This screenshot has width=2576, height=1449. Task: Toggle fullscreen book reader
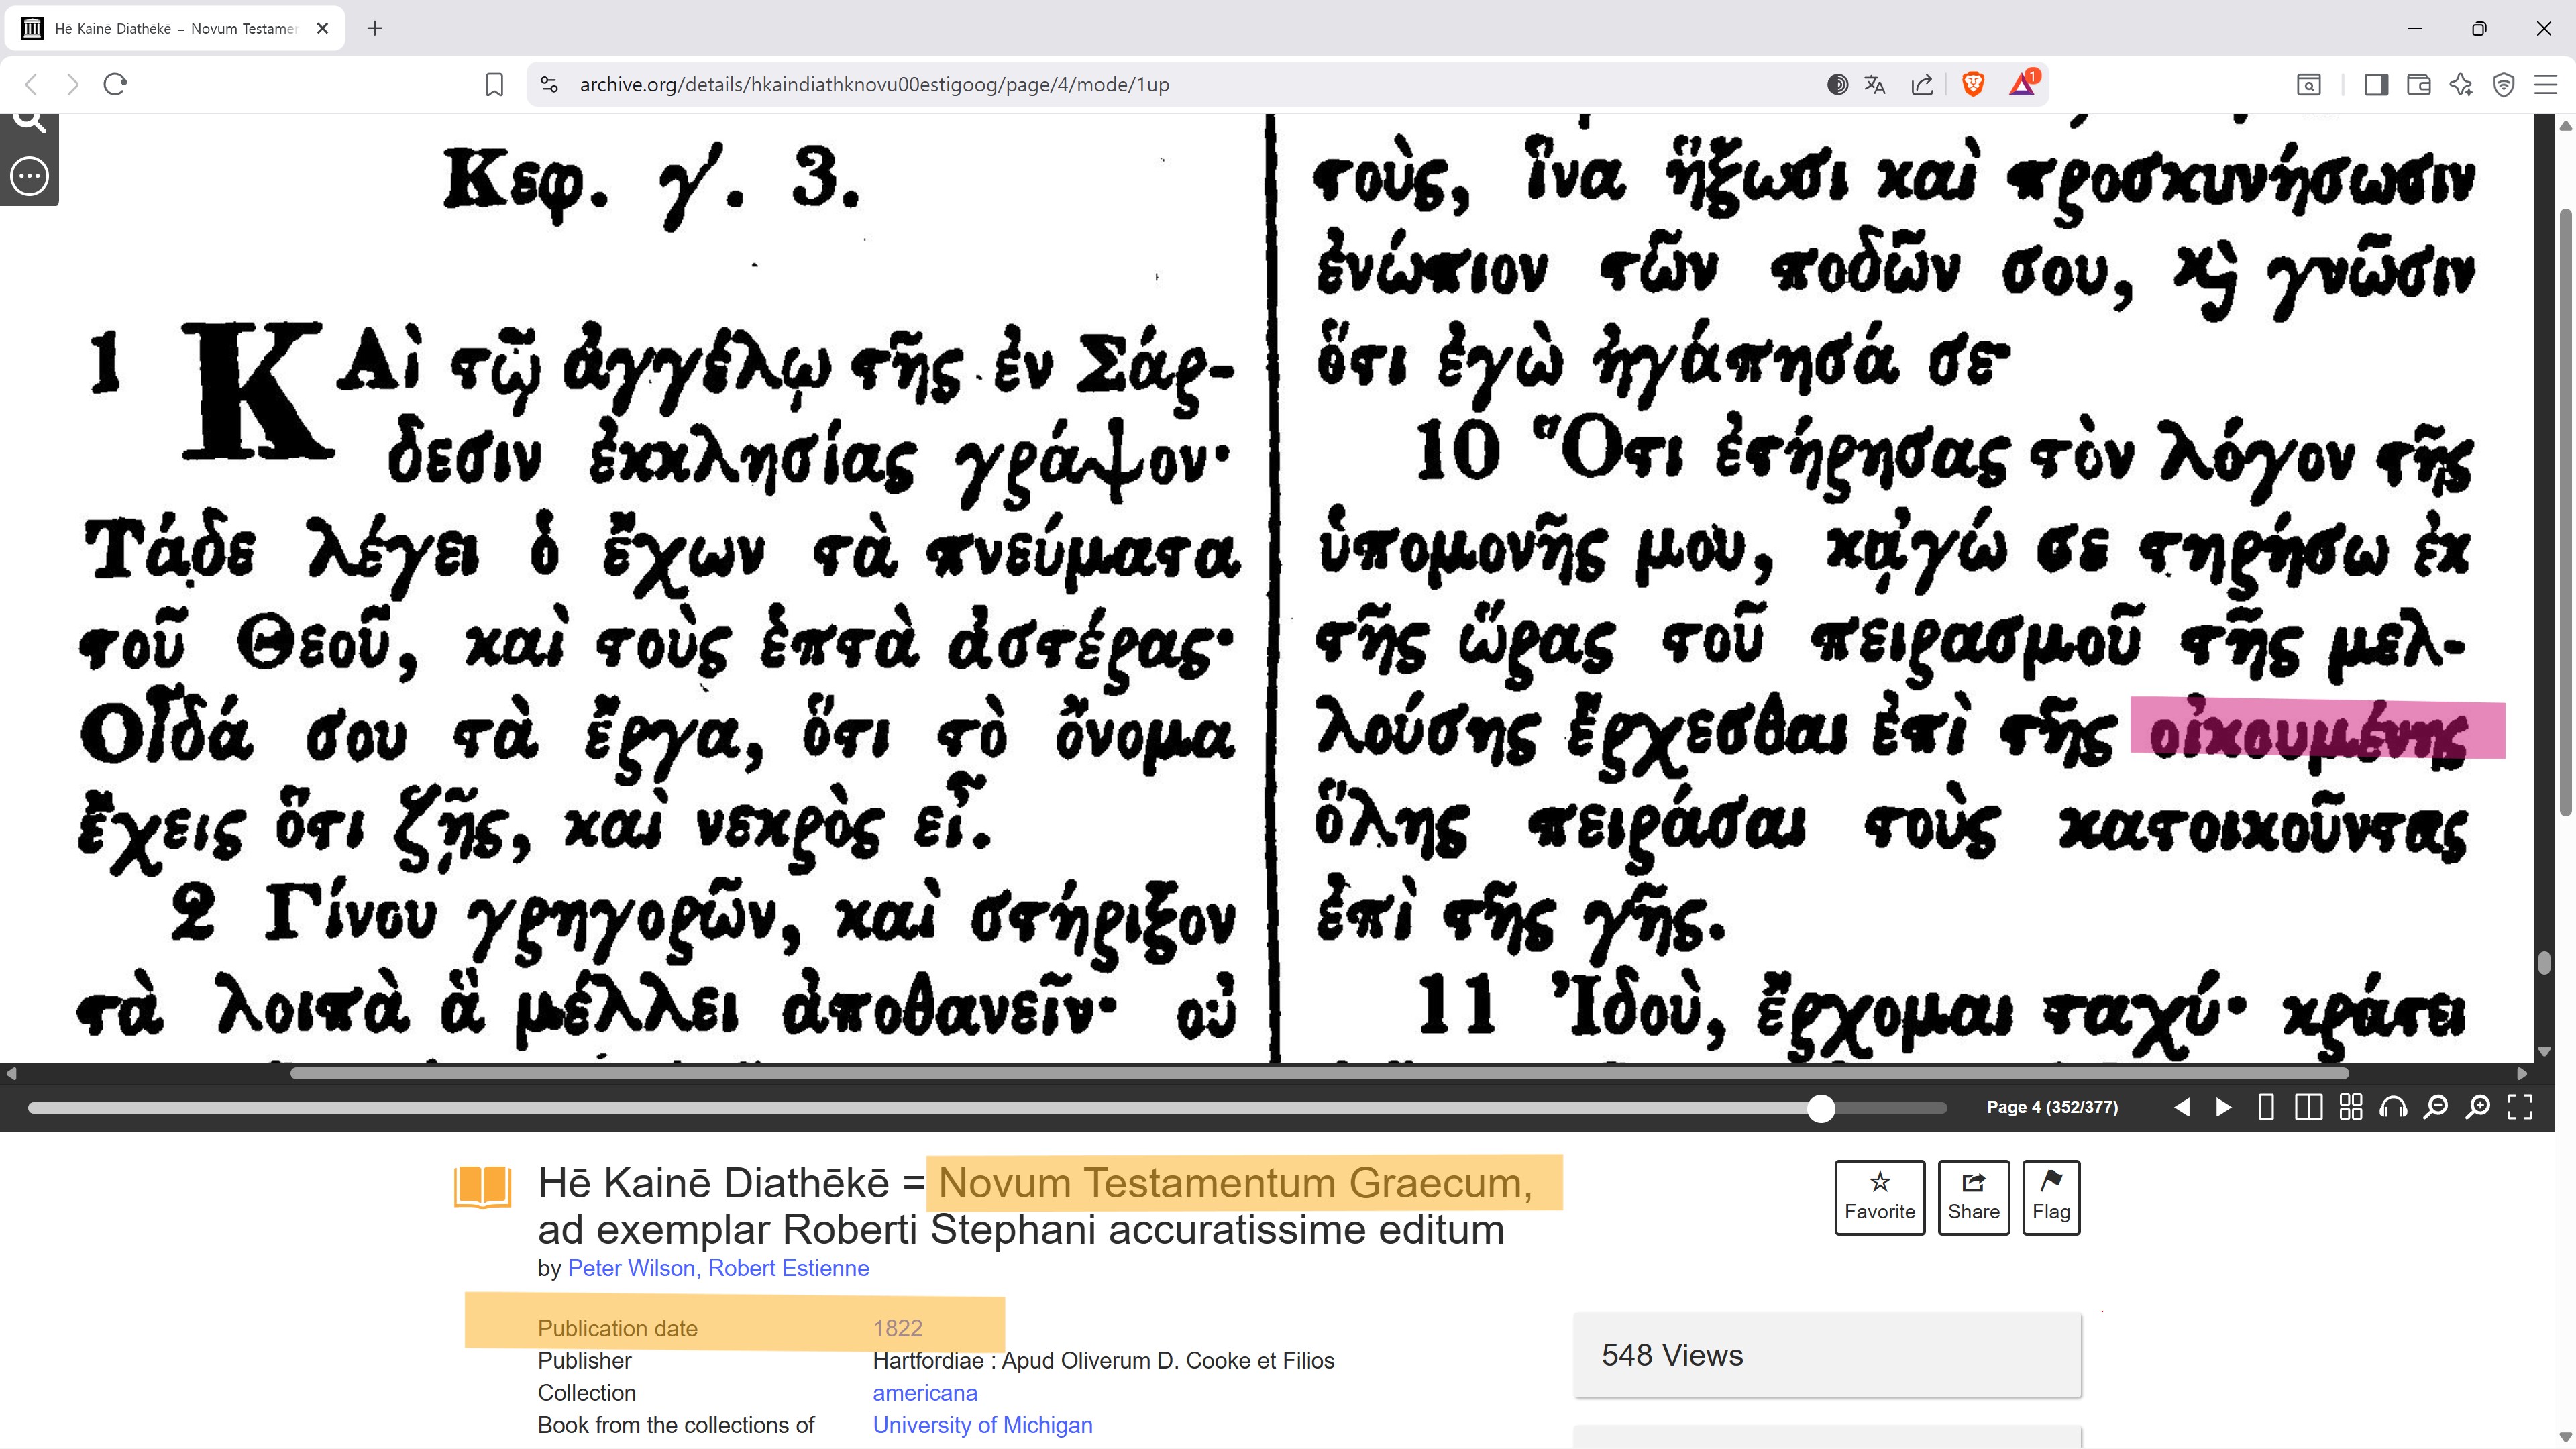click(2520, 1107)
